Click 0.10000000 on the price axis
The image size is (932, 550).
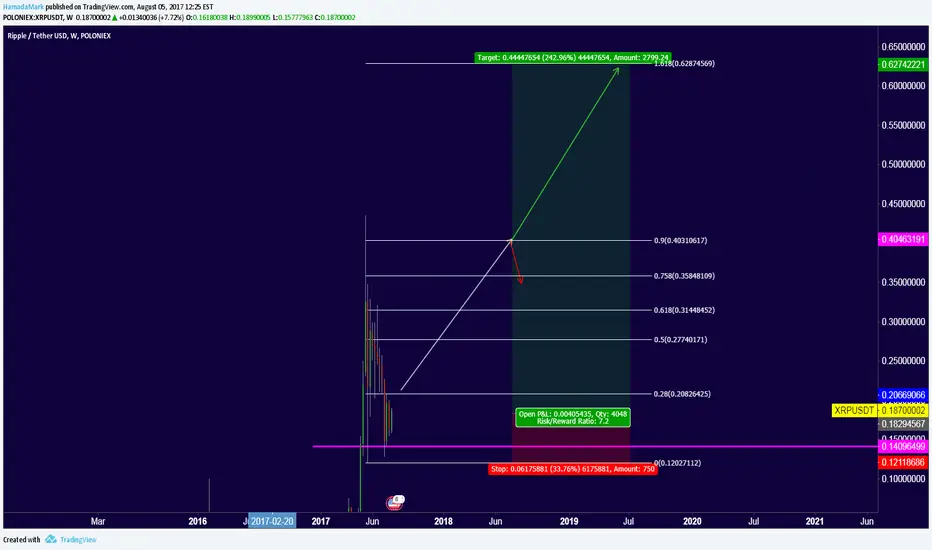(x=903, y=479)
